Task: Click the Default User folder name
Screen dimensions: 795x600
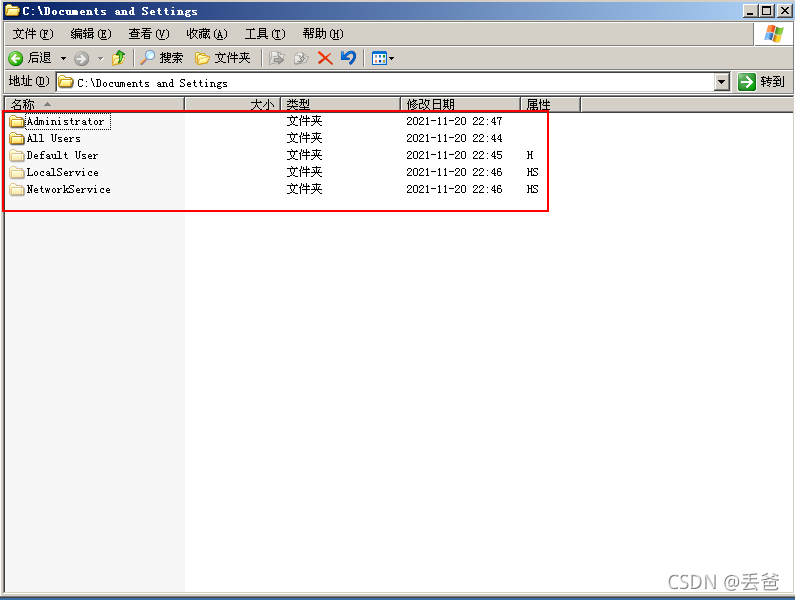Action: pyautogui.click(x=62, y=155)
